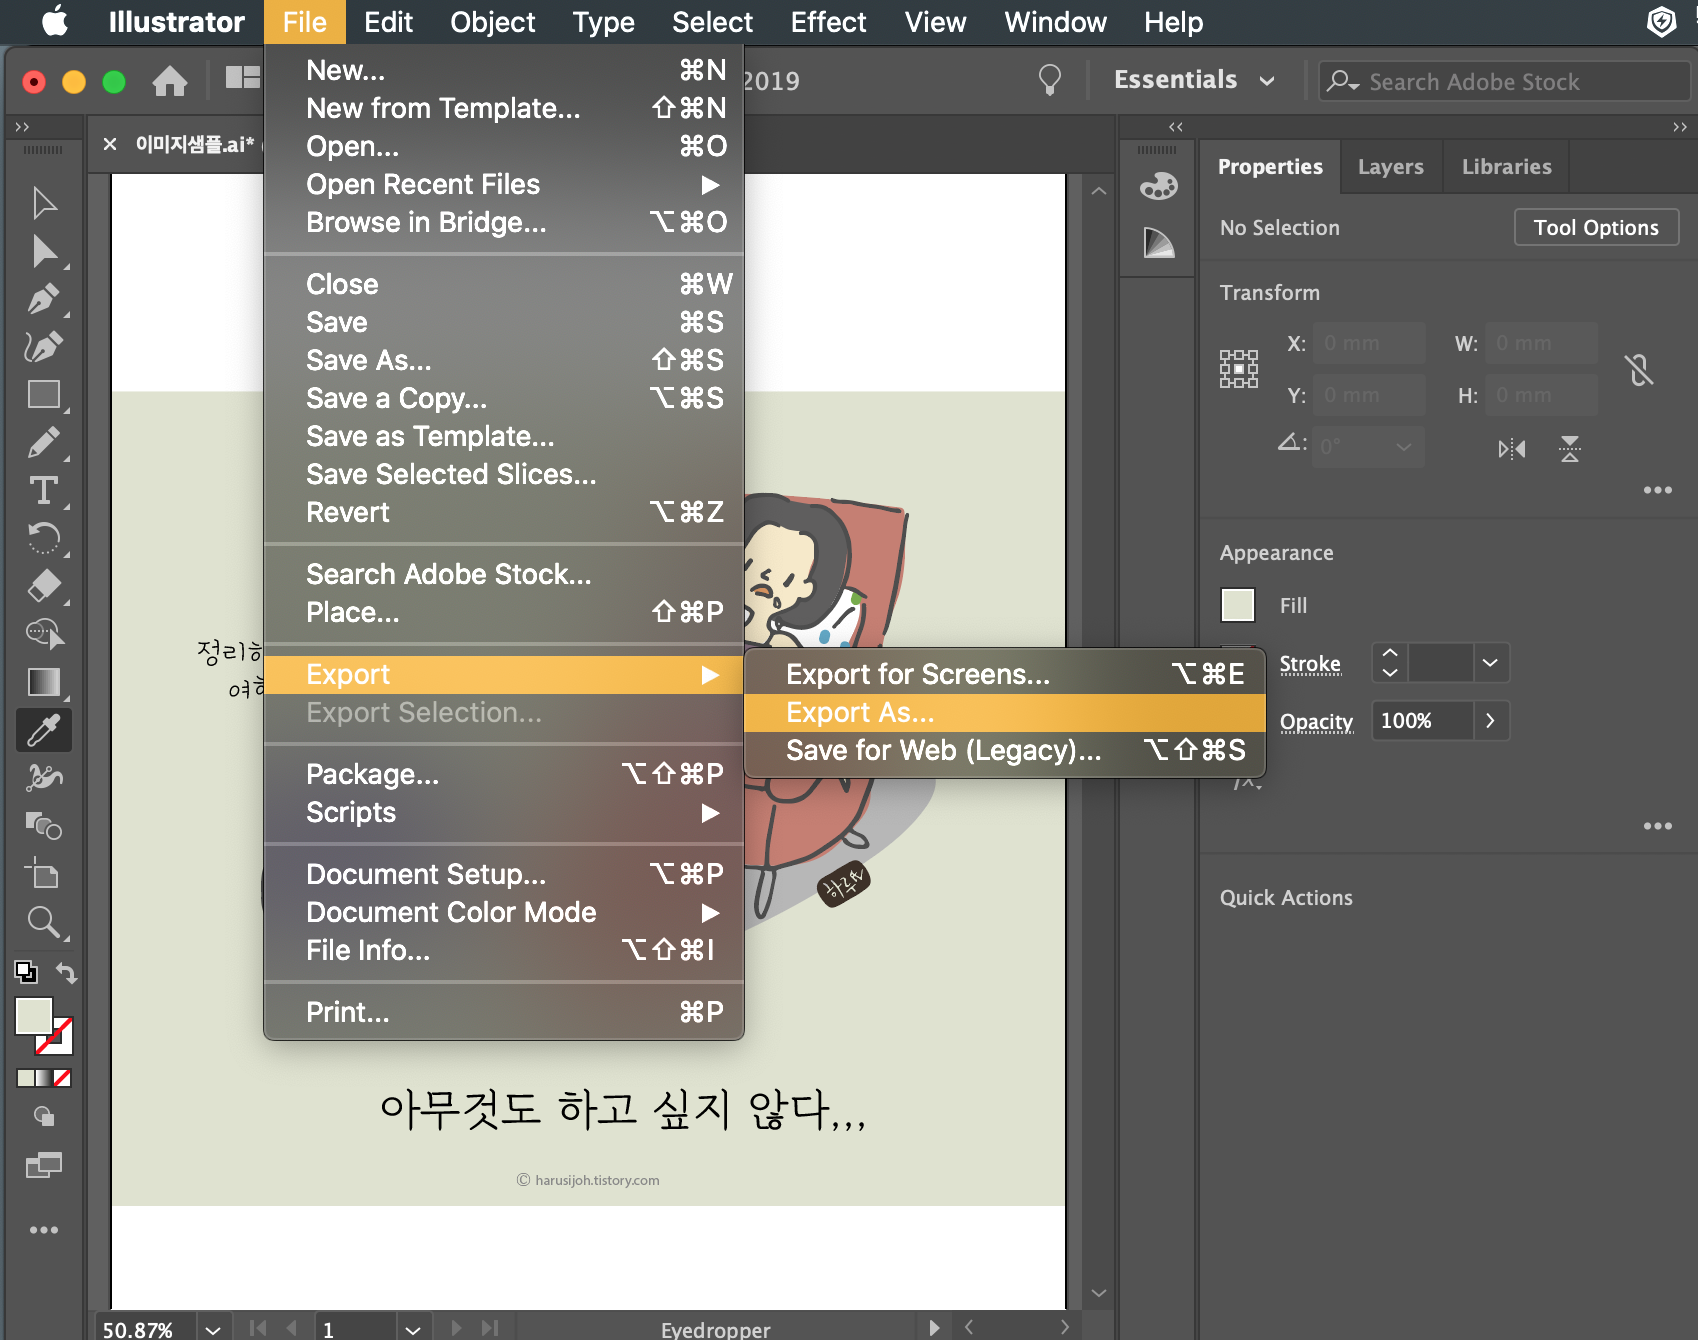
Task: Swap fill and stroke colors
Action: pyautogui.click(x=66, y=973)
